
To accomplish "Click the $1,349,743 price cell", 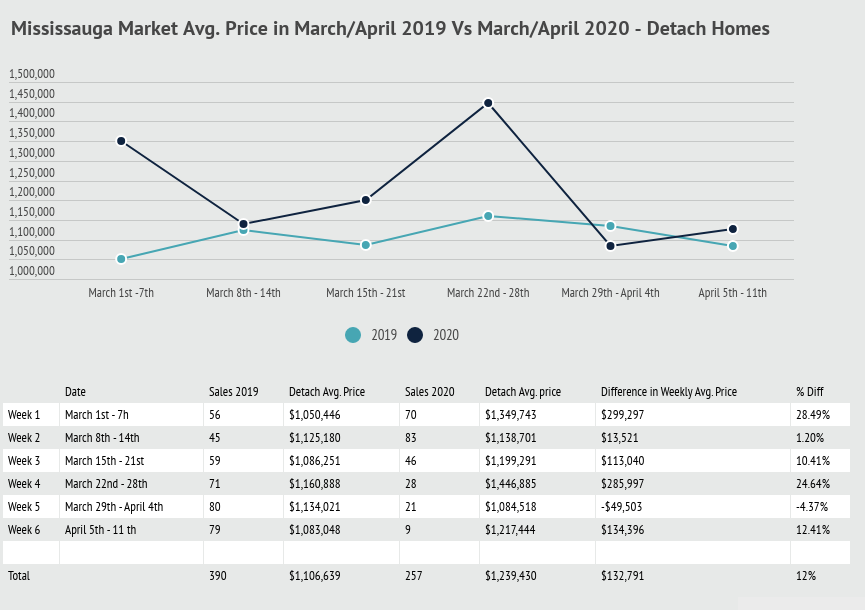I will point(511,415).
